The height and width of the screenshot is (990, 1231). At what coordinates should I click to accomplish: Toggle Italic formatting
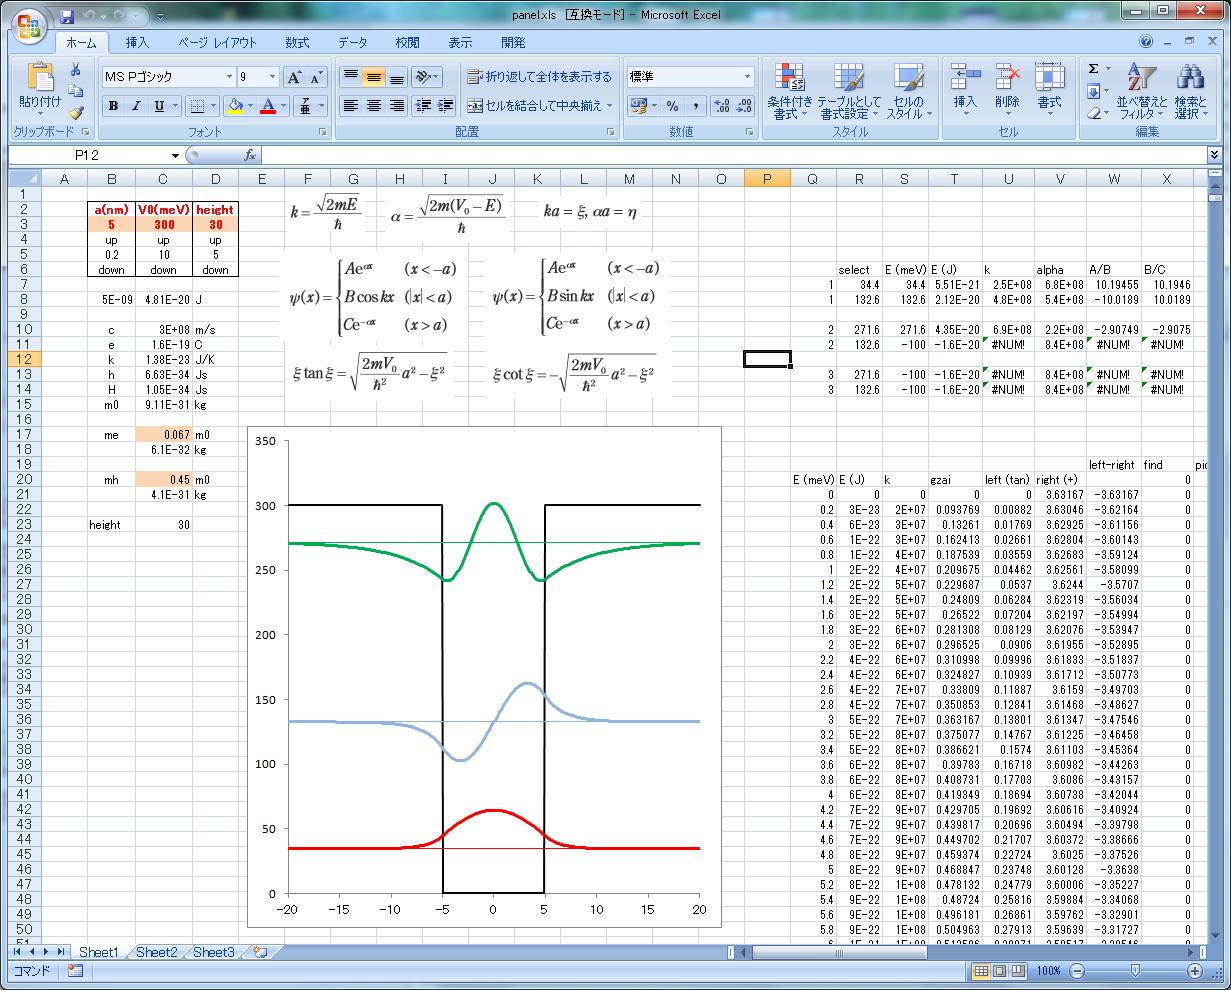point(136,106)
